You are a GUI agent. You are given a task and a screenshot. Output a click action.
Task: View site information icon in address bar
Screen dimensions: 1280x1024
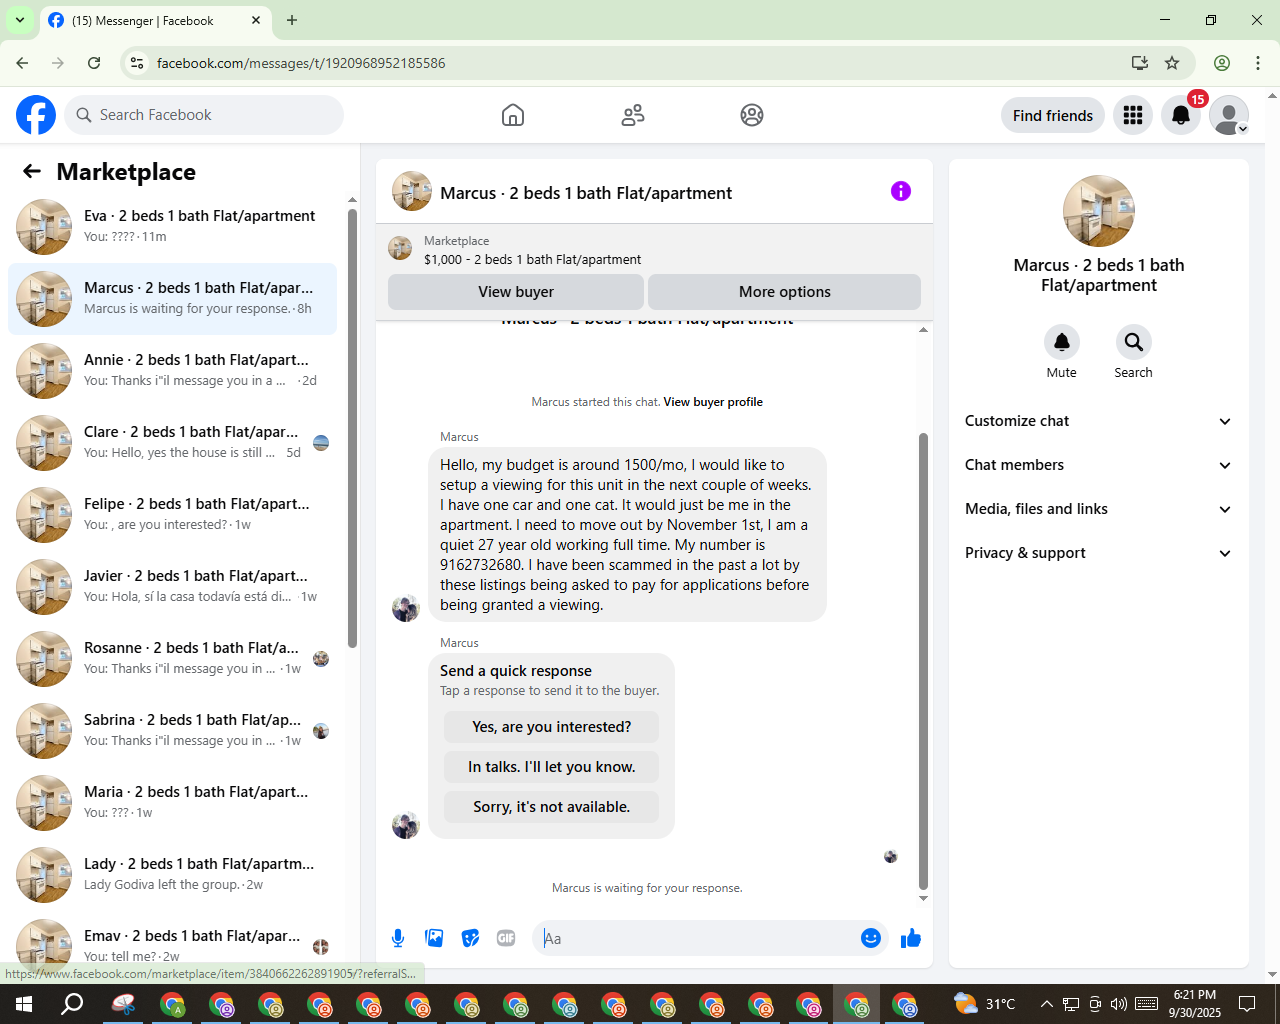pyautogui.click(x=137, y=63)
